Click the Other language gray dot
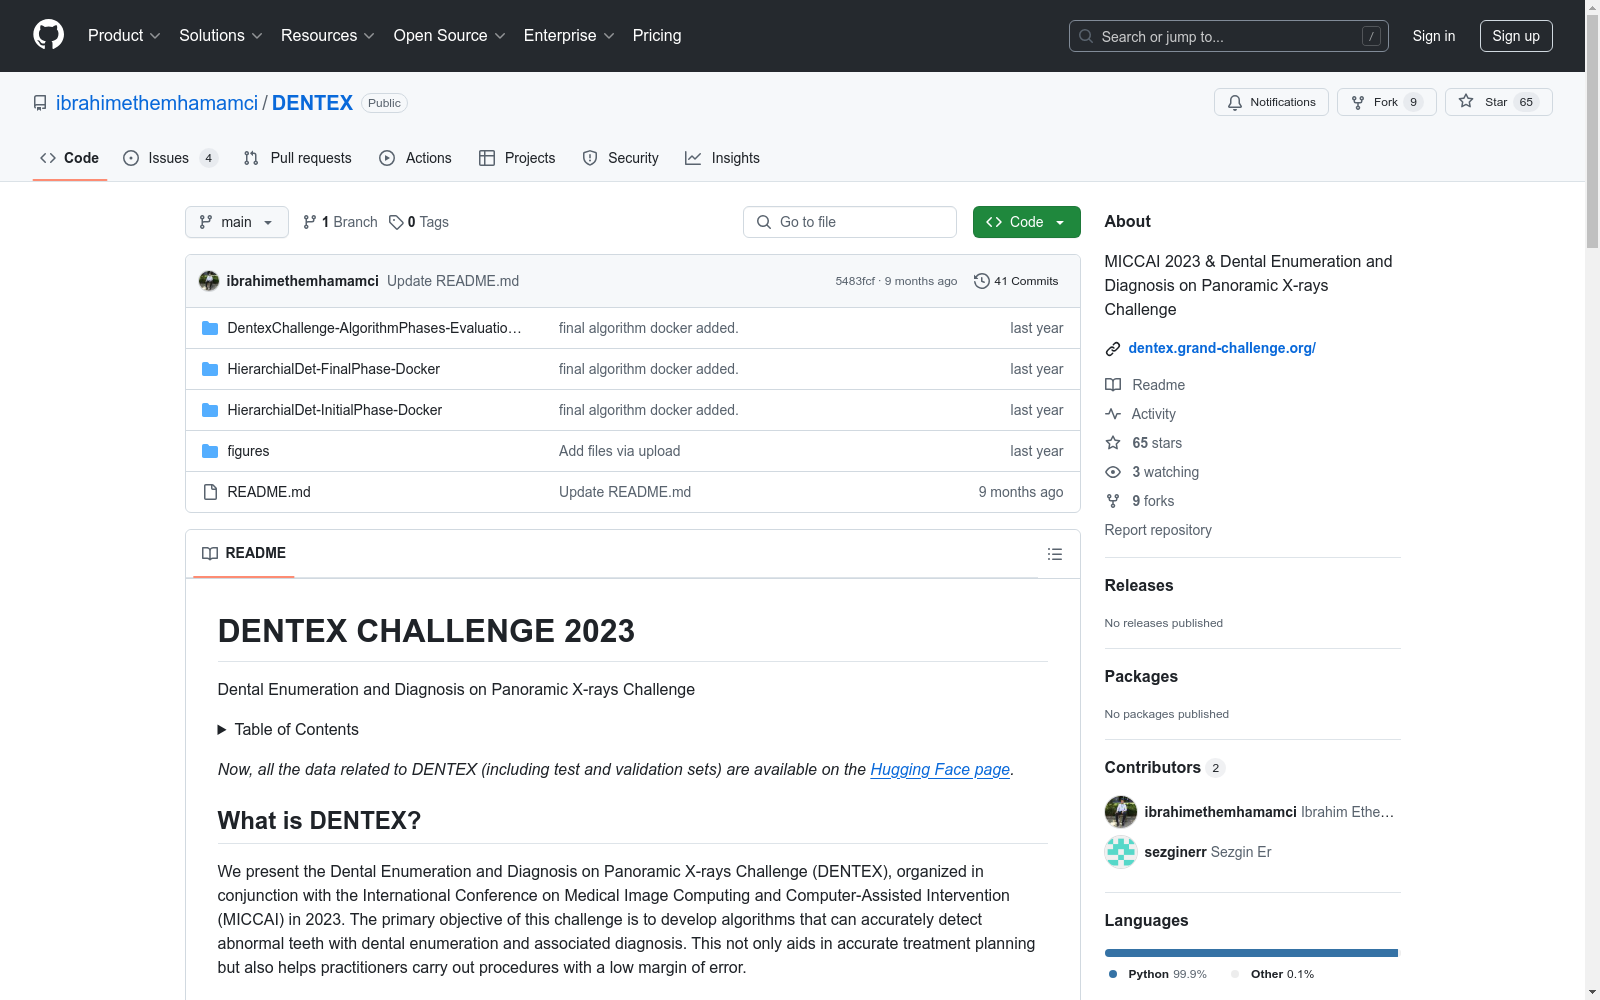The height and width of the screenshot is (1000, 1600). pos(1235,974)
